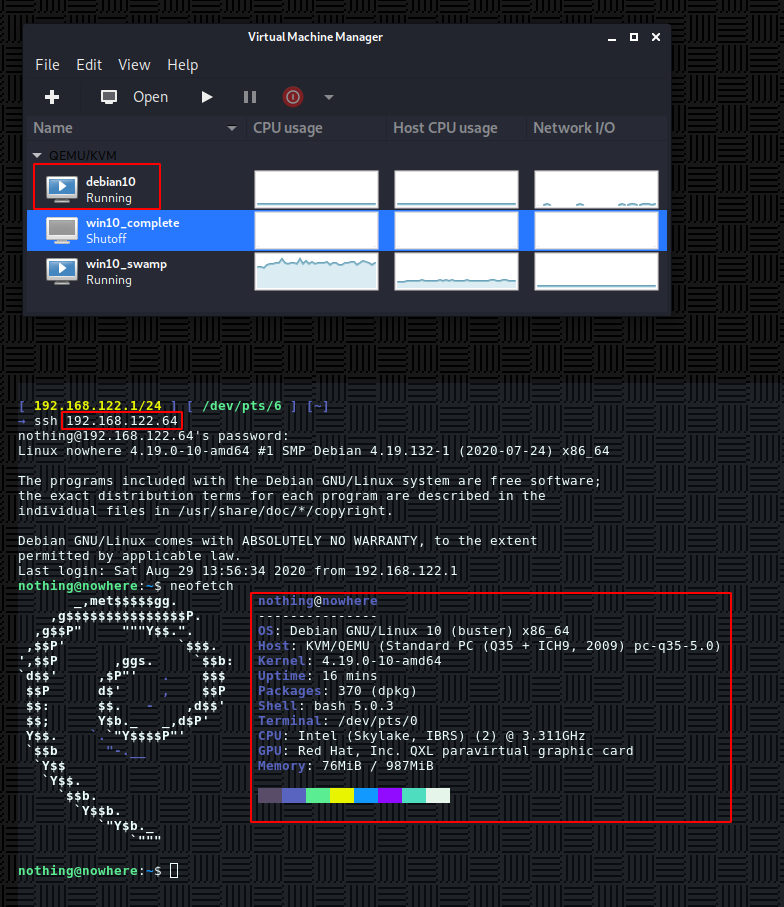
Task: Click the OS line Debian GNU/Linux 10
Action: [x=414, y=631]
